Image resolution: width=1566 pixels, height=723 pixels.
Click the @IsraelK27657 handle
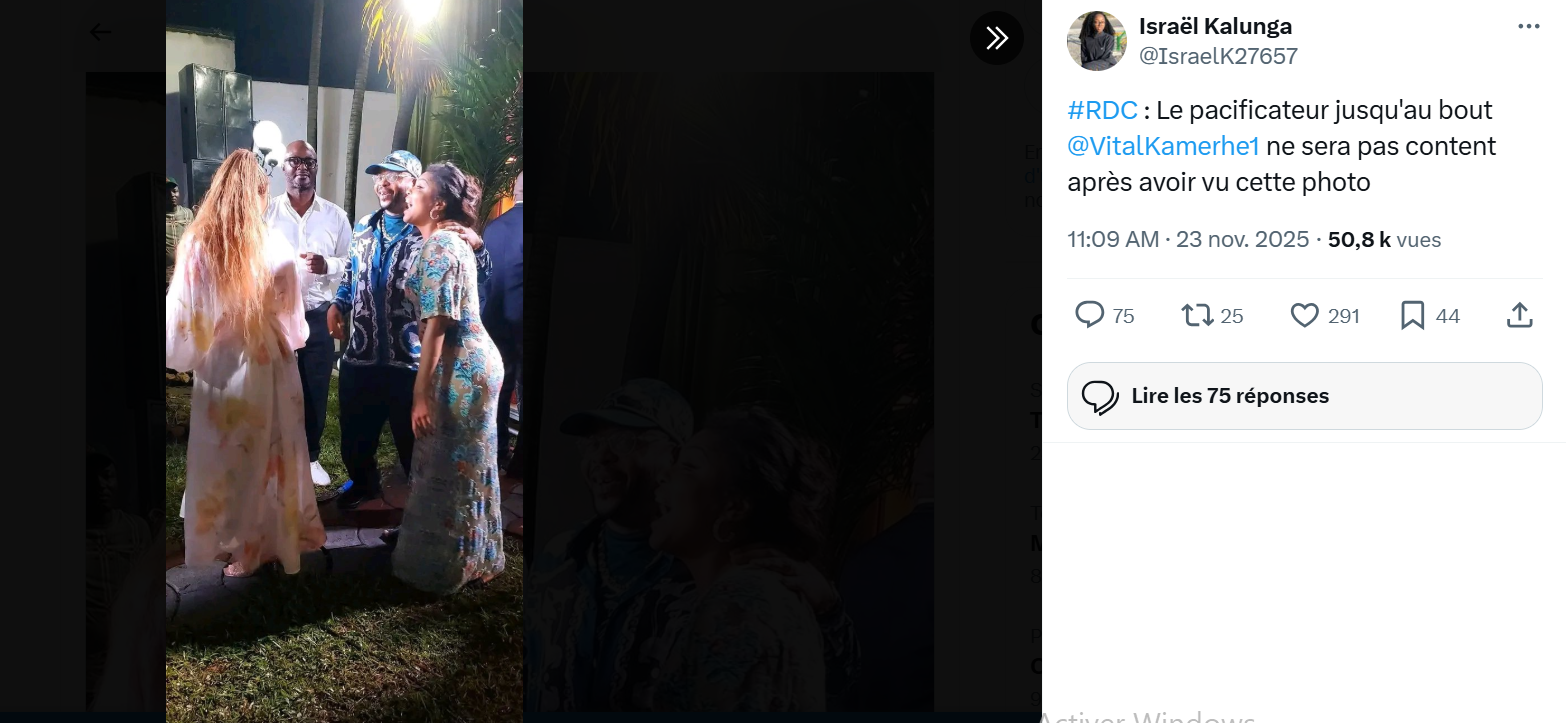[1218, 57]
